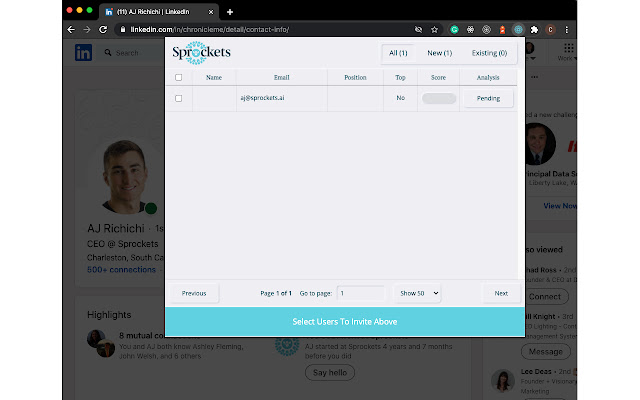Click the LinkedIn Work grid icon
The height and width of the screenshot is (400, 640).
click(568, 49)
